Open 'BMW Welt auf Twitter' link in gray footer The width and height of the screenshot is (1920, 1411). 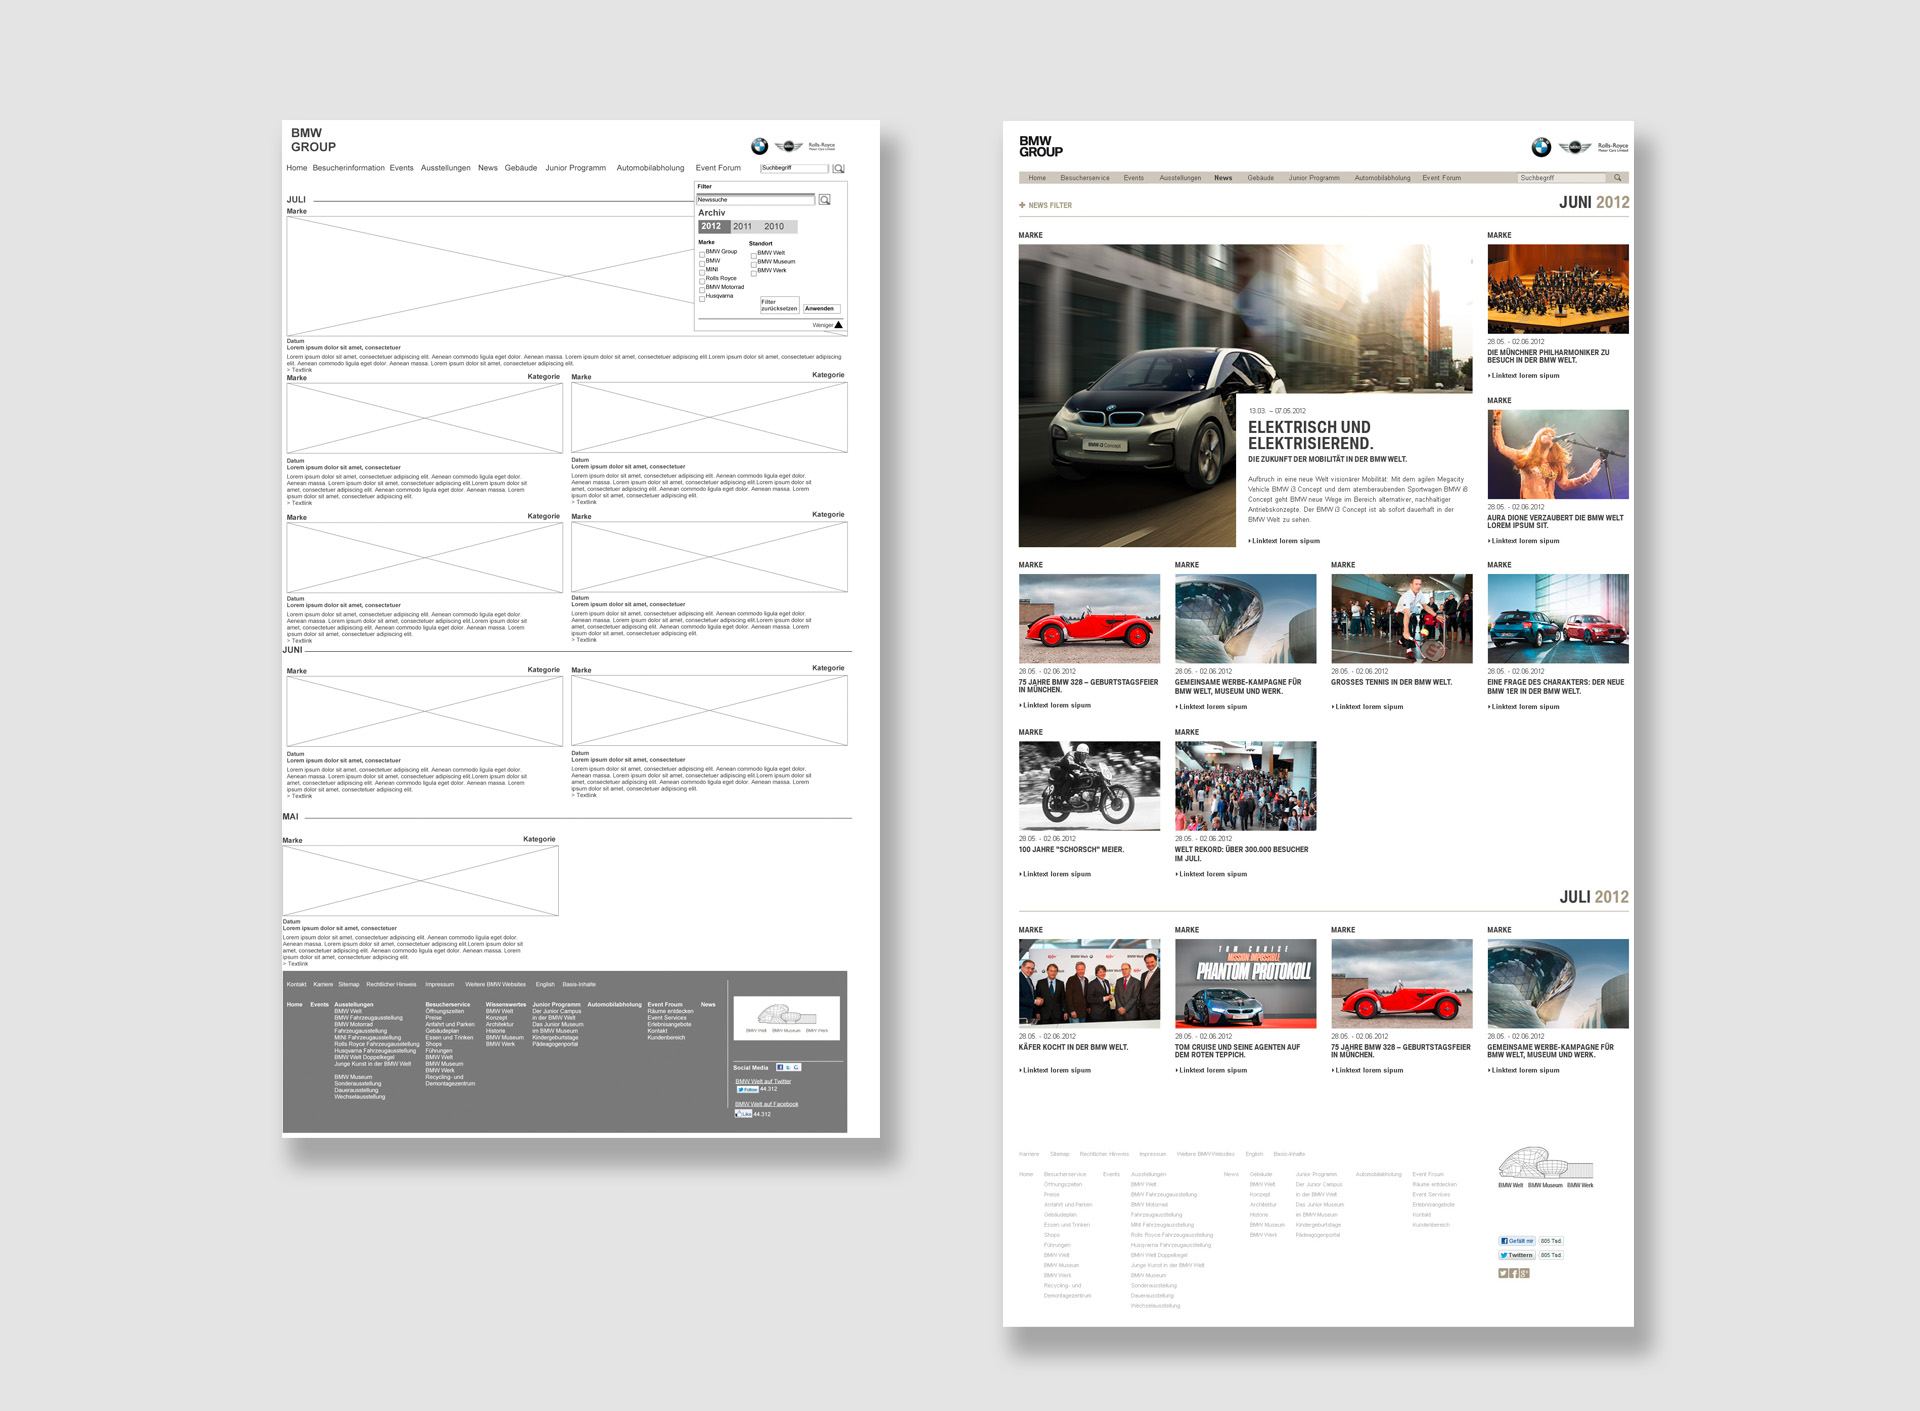[x=763, y=1081]
